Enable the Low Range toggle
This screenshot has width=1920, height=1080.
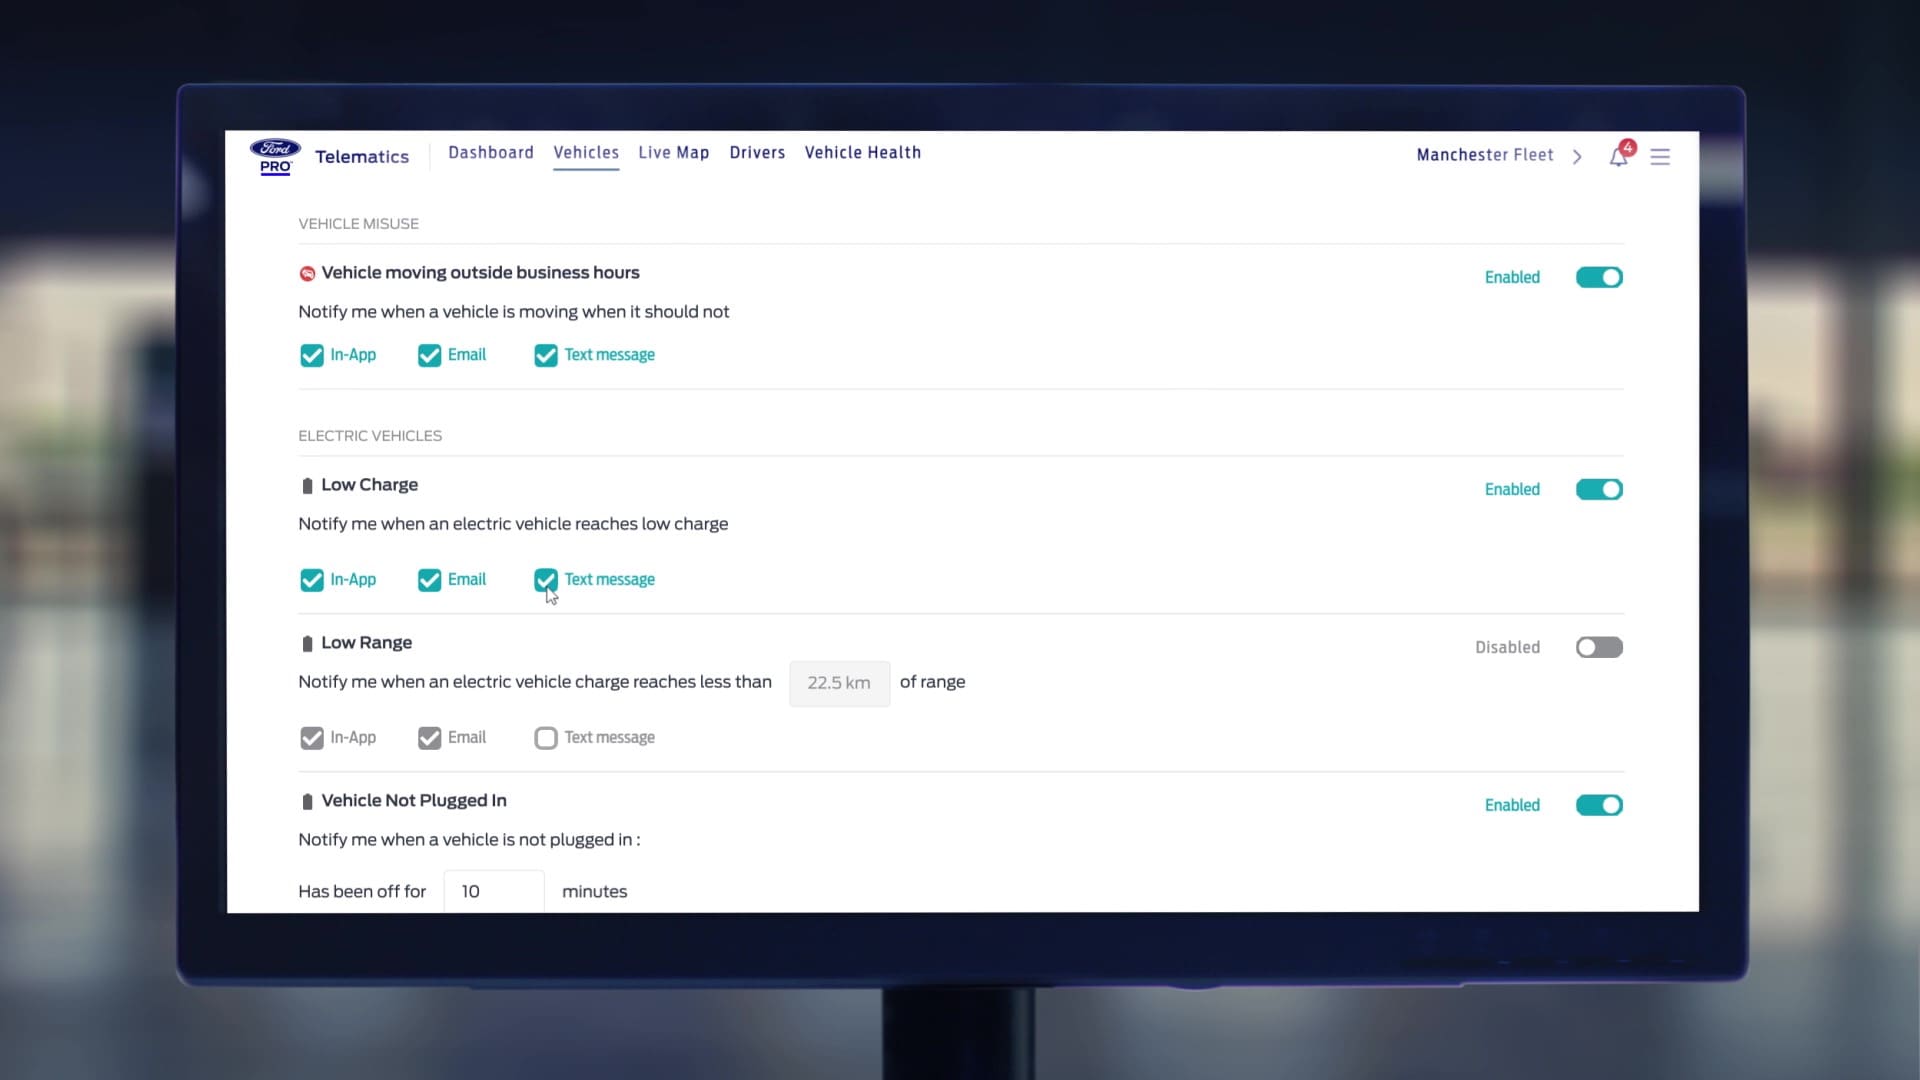coord(1599,647)
